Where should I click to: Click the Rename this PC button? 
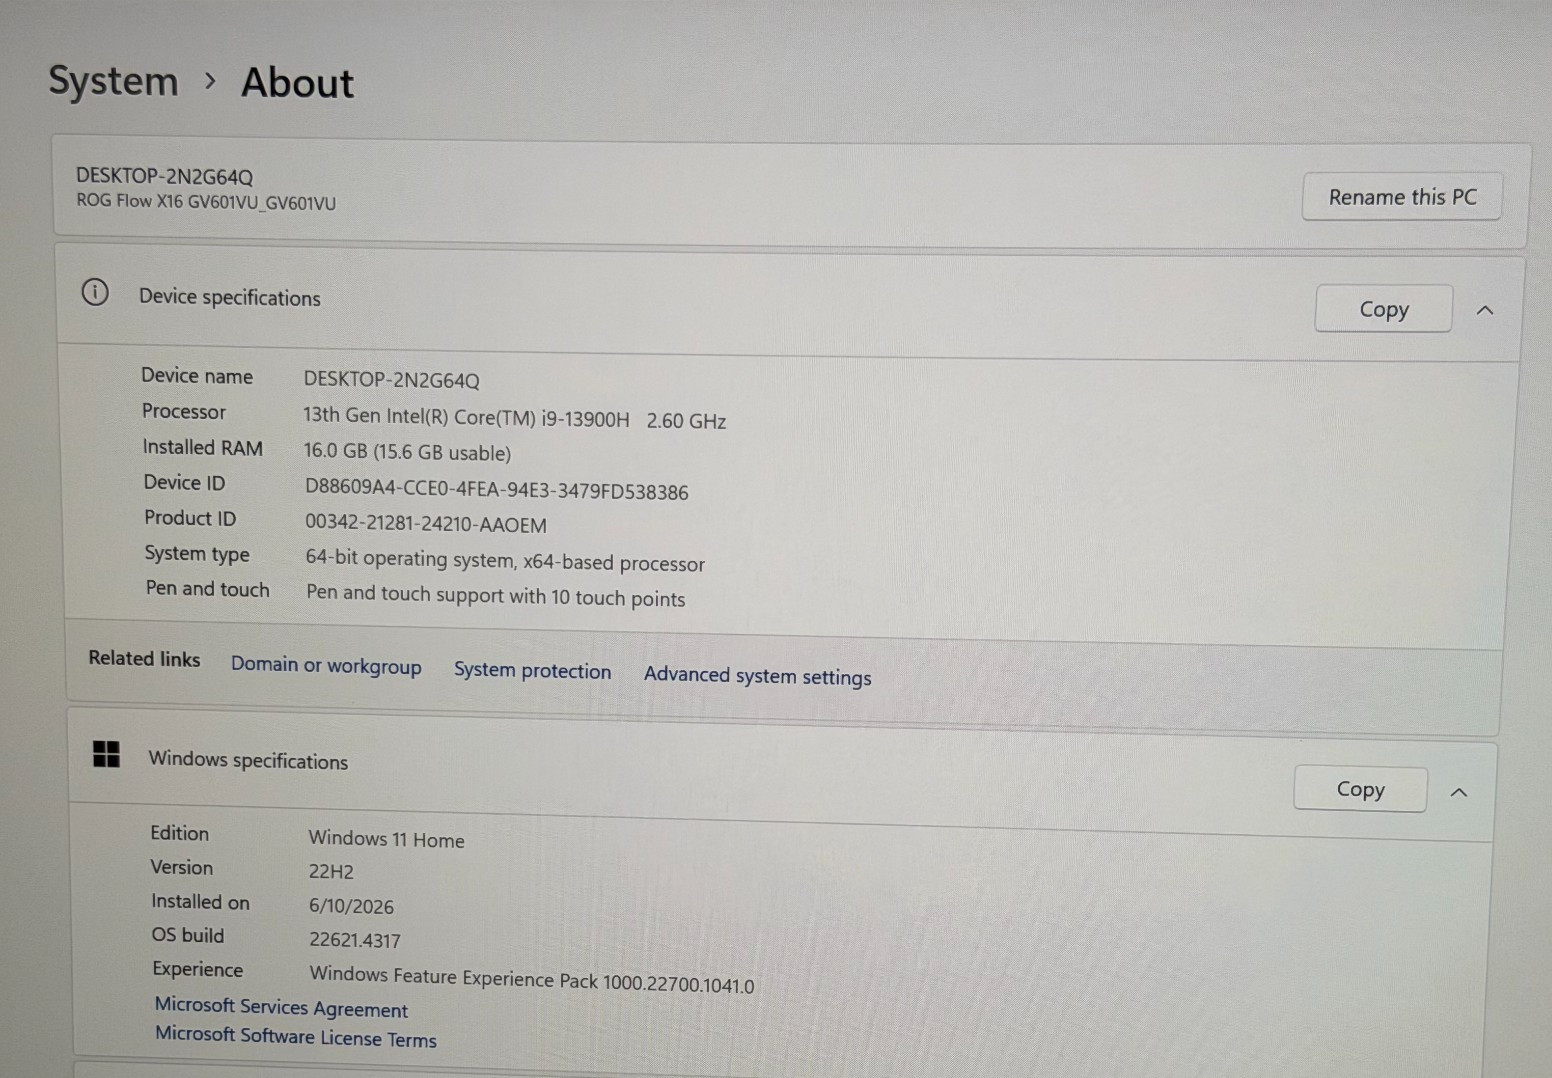1402,197
